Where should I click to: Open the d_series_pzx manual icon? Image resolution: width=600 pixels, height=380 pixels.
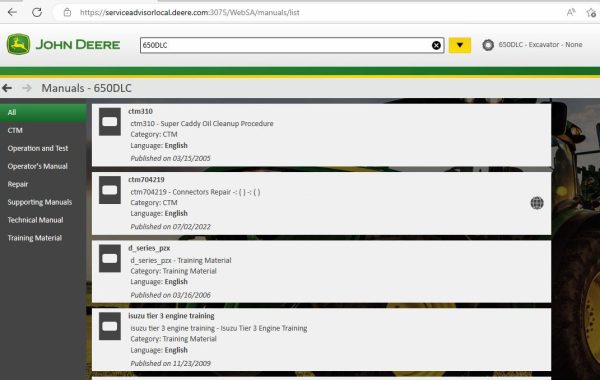pos(110,258)
